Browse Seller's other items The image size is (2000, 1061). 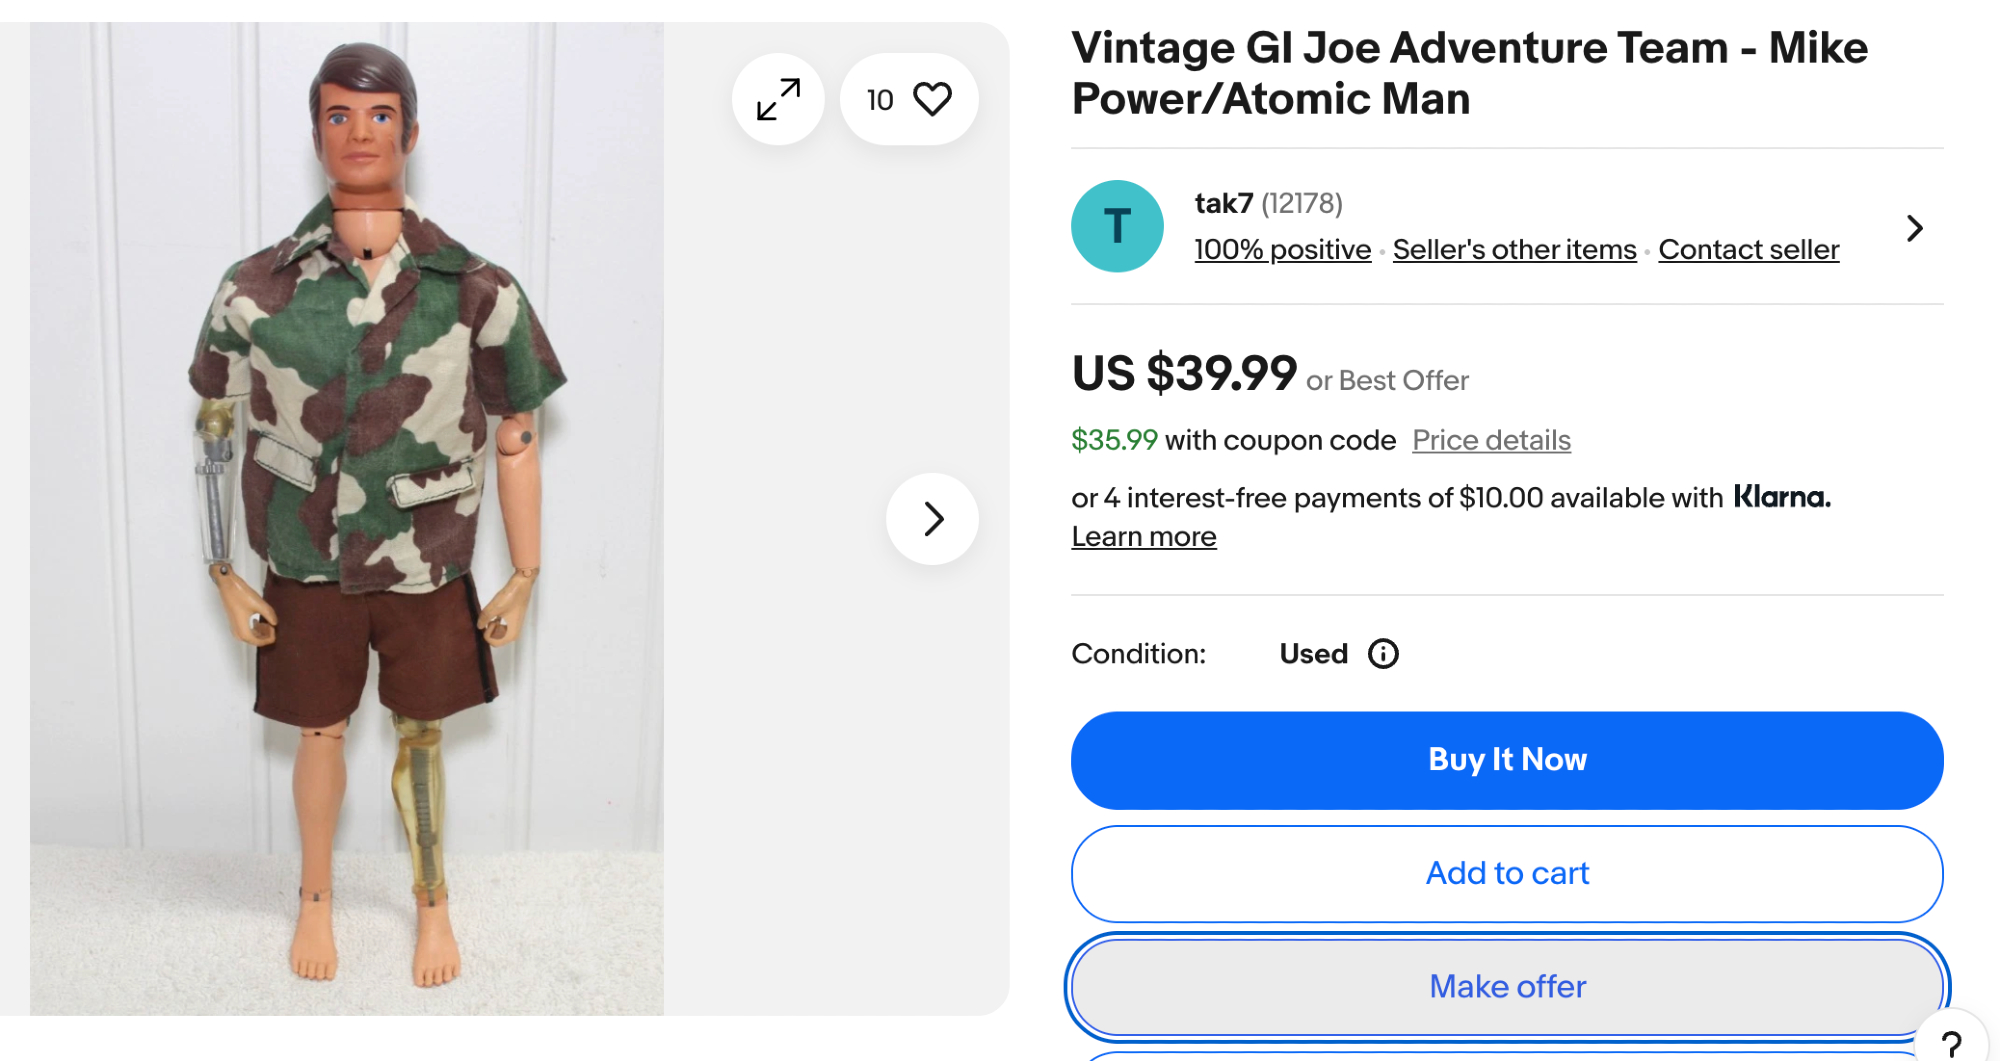pos(1514,249)
